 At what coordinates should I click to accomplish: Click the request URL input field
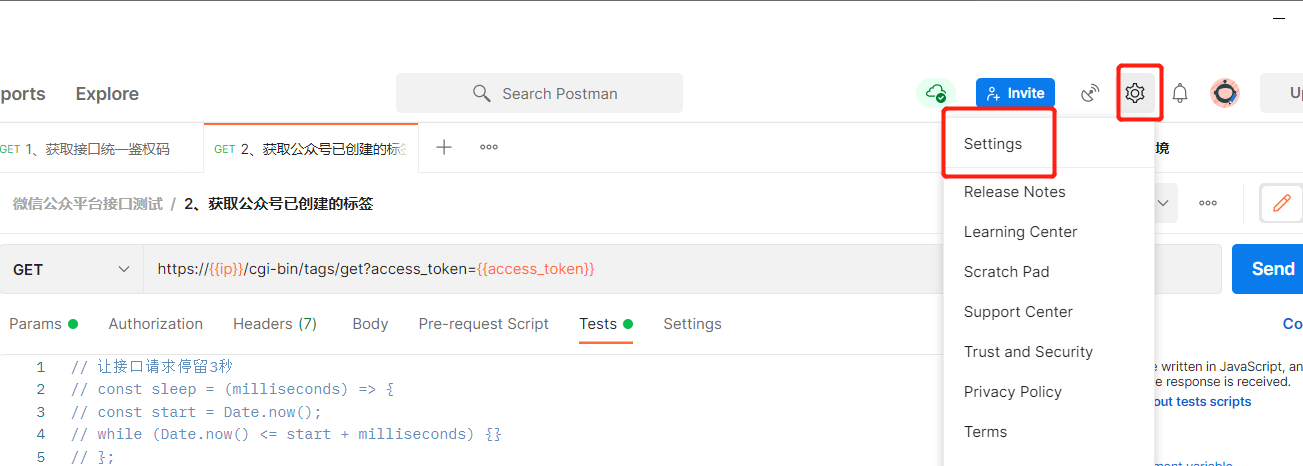tap(540, 269)
